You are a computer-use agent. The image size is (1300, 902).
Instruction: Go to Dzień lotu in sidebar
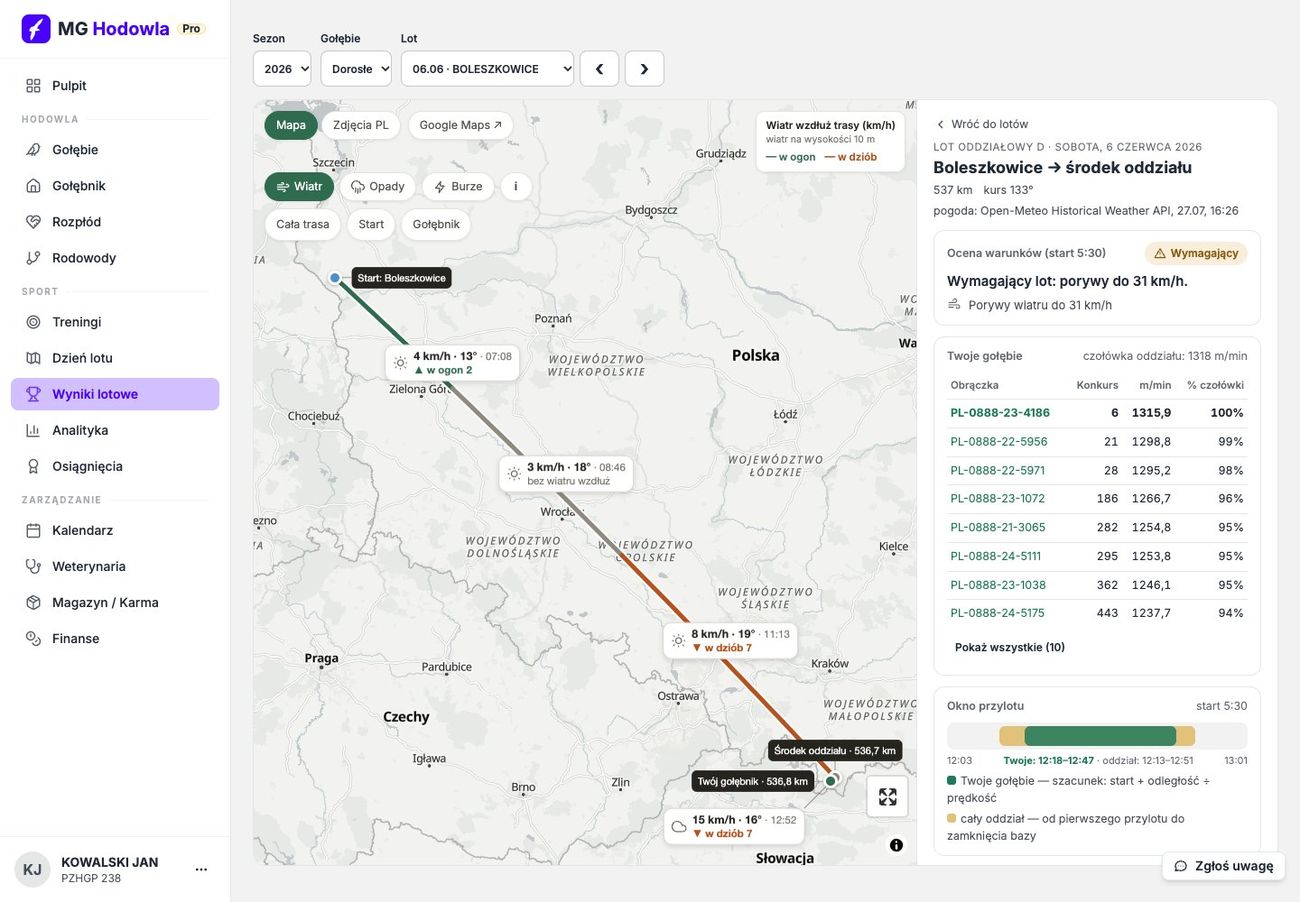[115, 358]
